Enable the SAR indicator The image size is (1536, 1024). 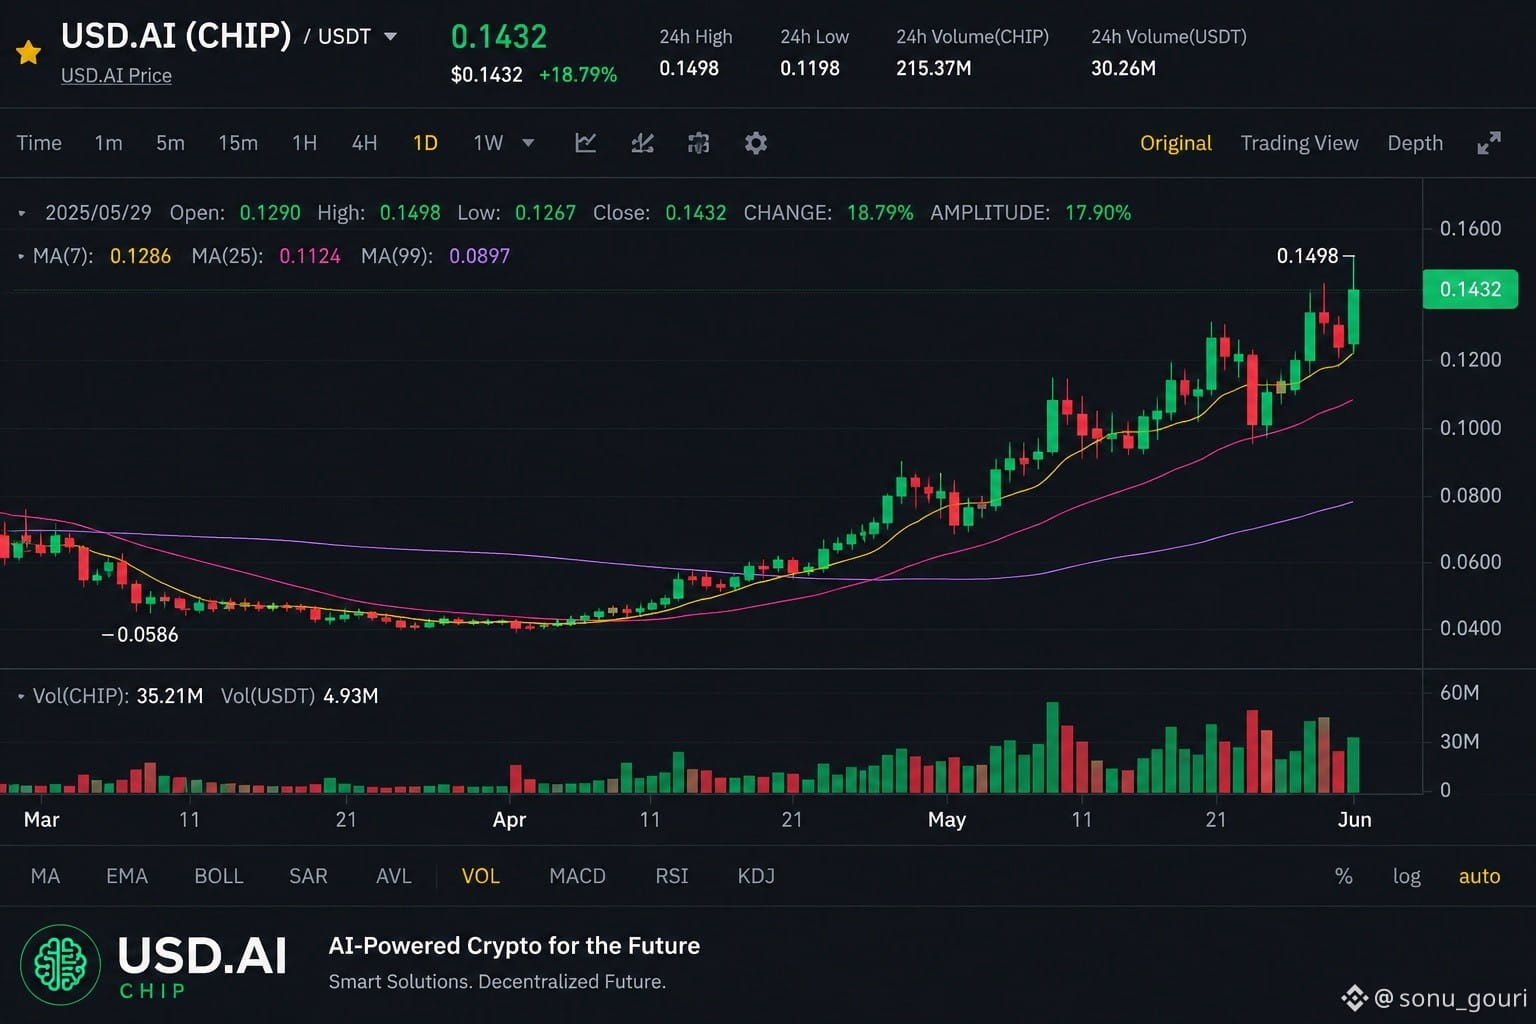coord(308,876)
